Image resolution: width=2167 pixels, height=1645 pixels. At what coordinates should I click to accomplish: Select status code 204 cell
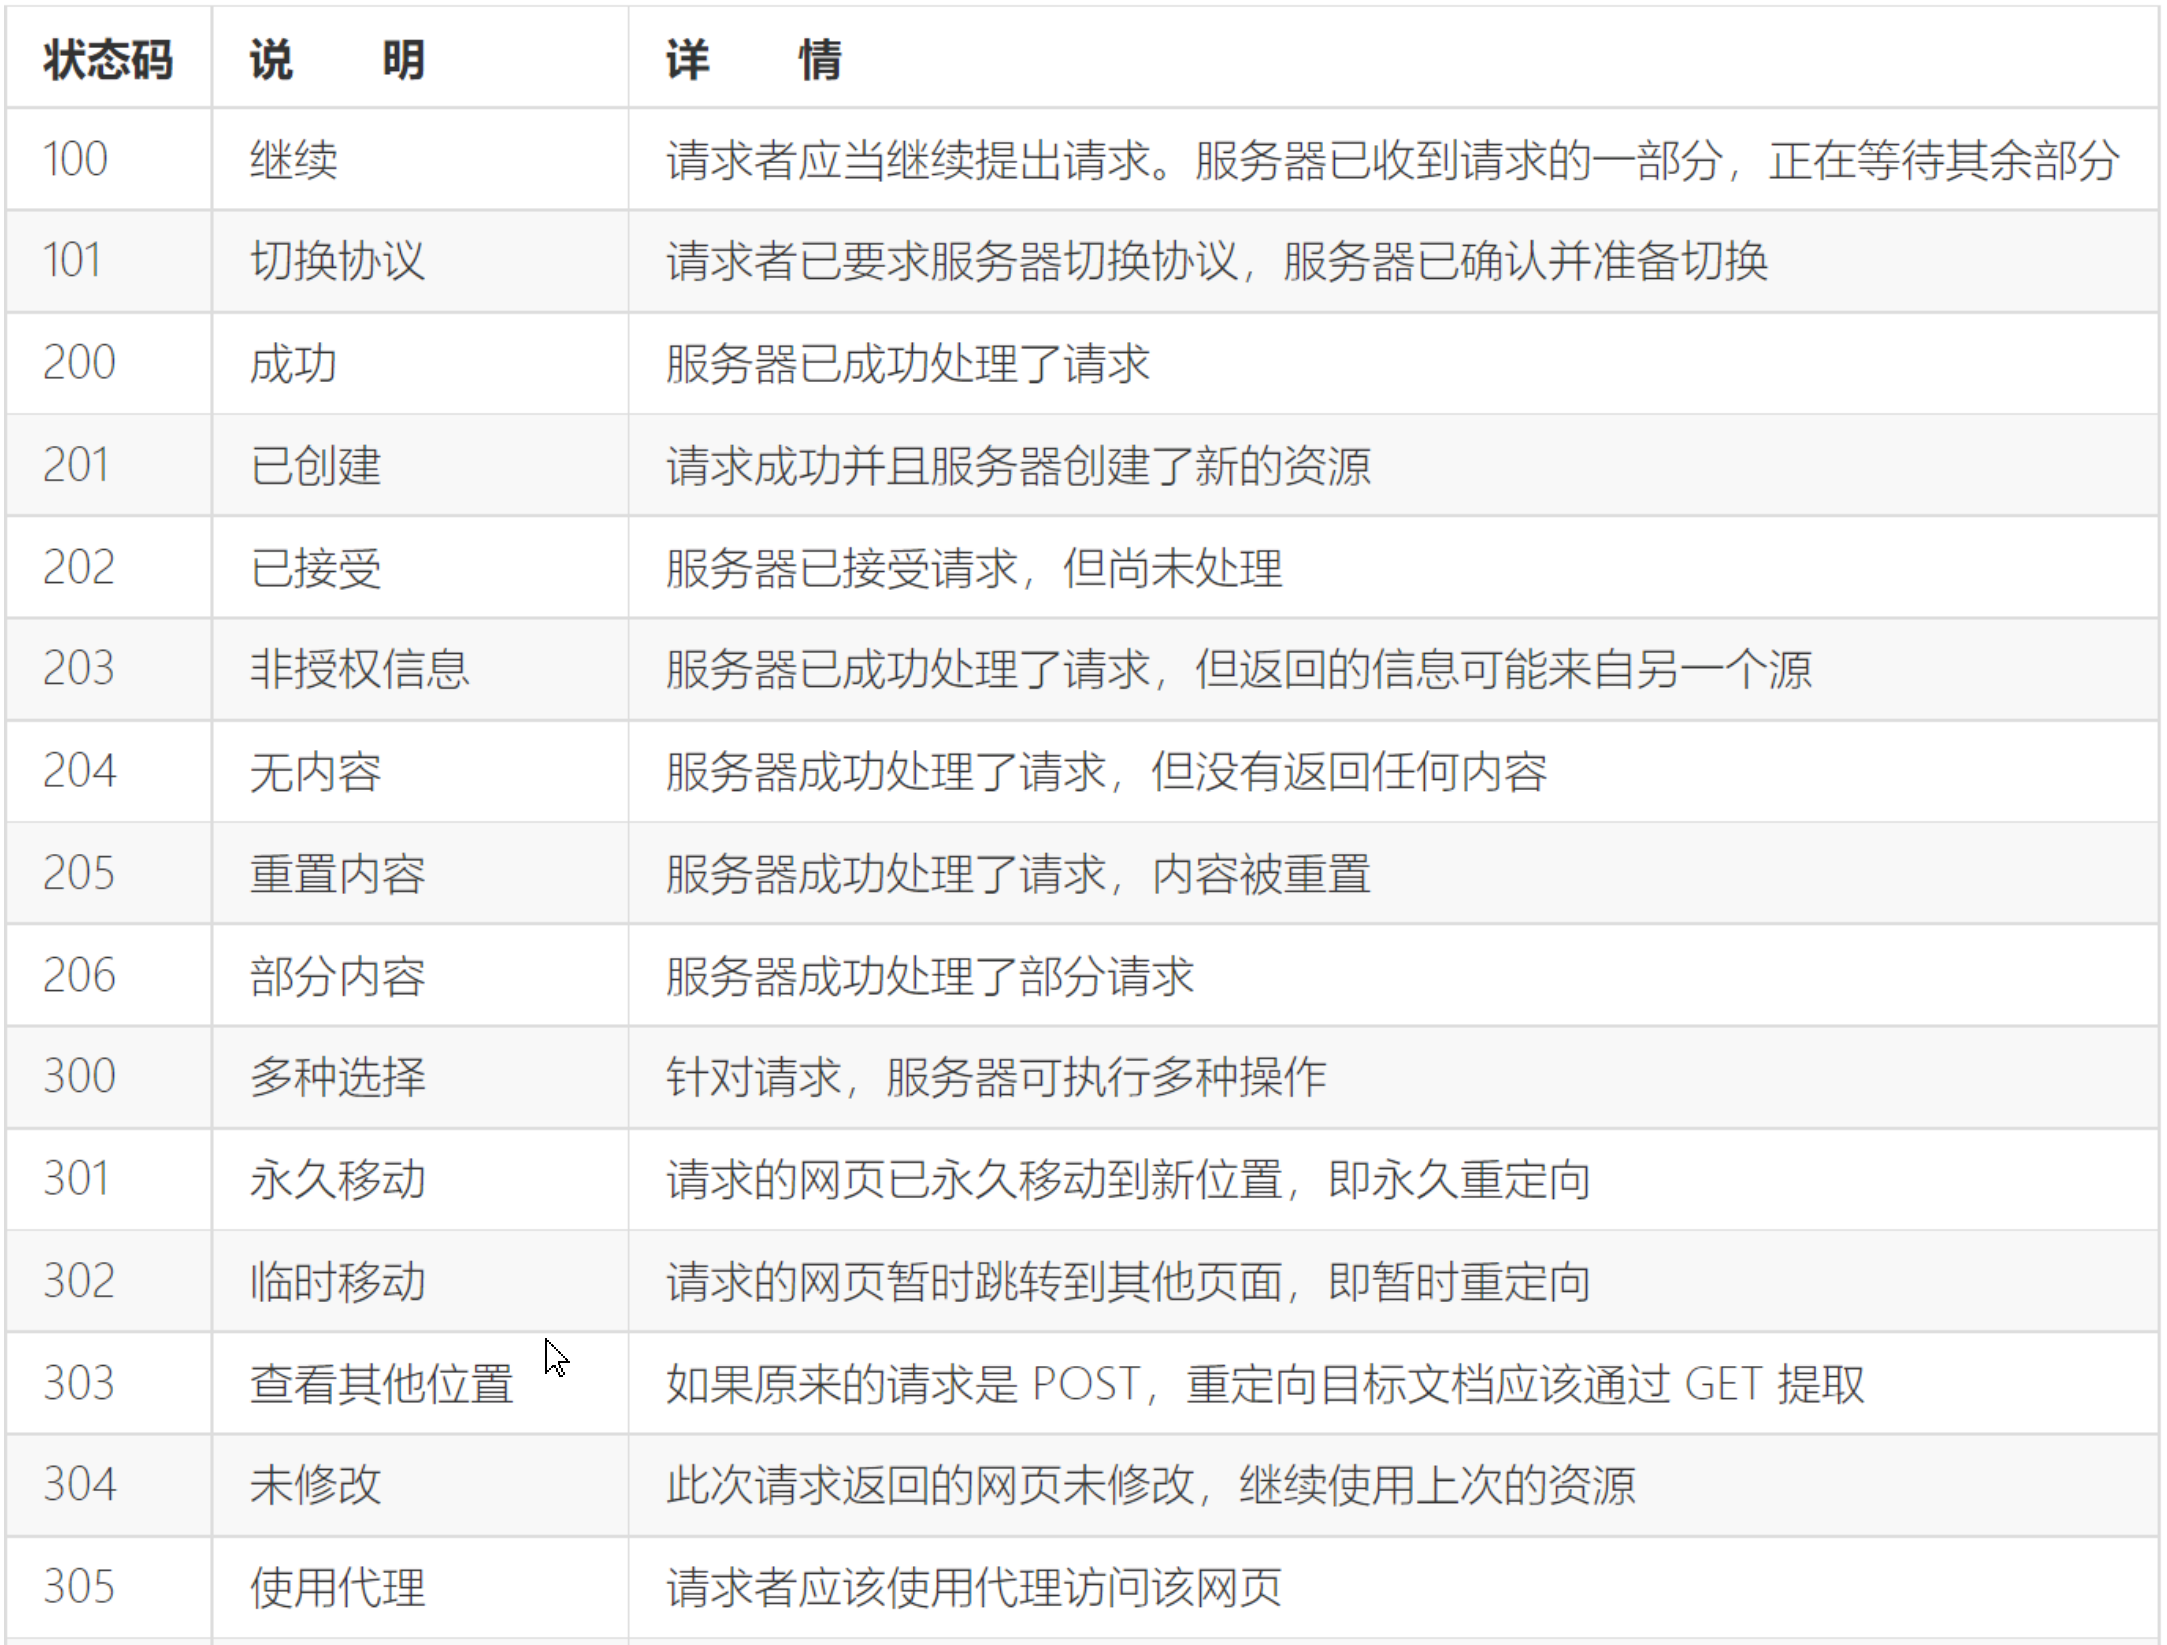[x=79, y=771]
